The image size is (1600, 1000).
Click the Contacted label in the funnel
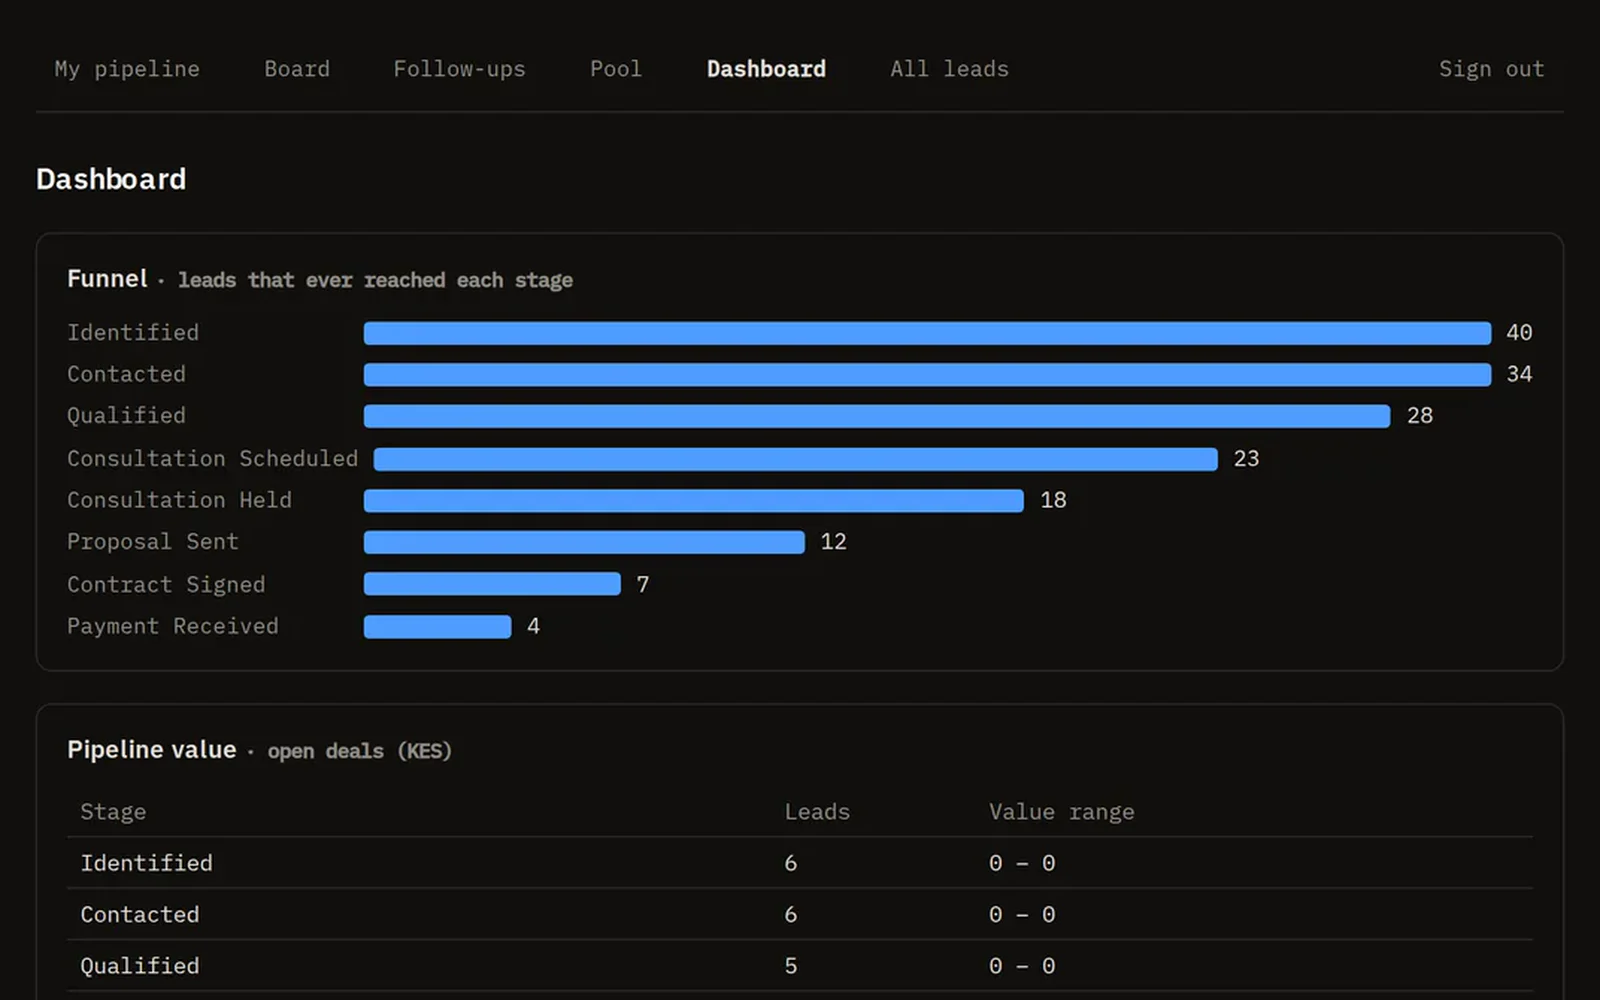[126, 374]
